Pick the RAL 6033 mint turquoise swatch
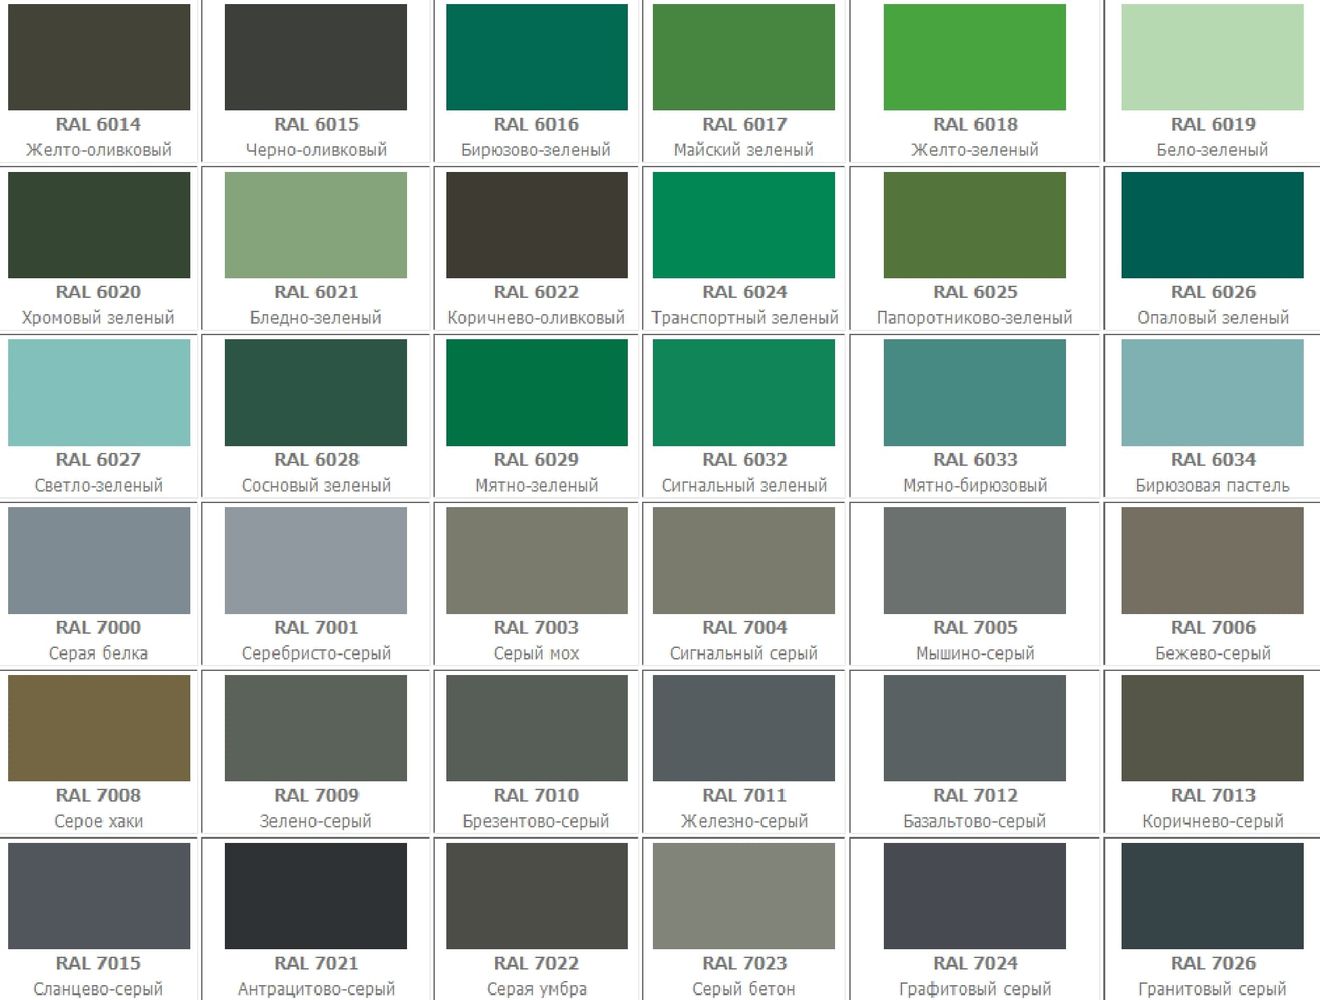 974,392
